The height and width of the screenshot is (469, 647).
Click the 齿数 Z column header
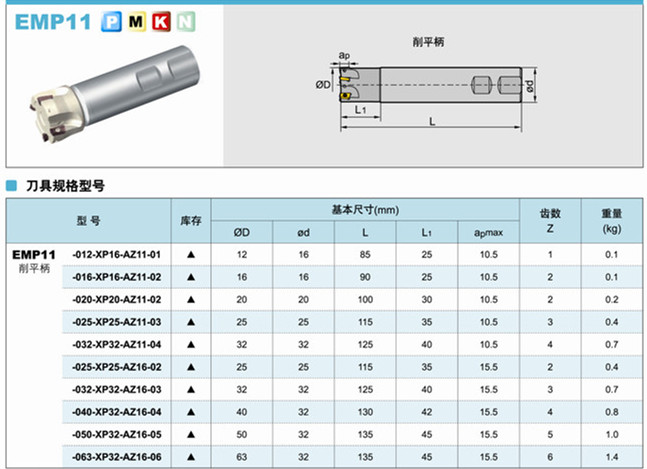pos(550,220)
